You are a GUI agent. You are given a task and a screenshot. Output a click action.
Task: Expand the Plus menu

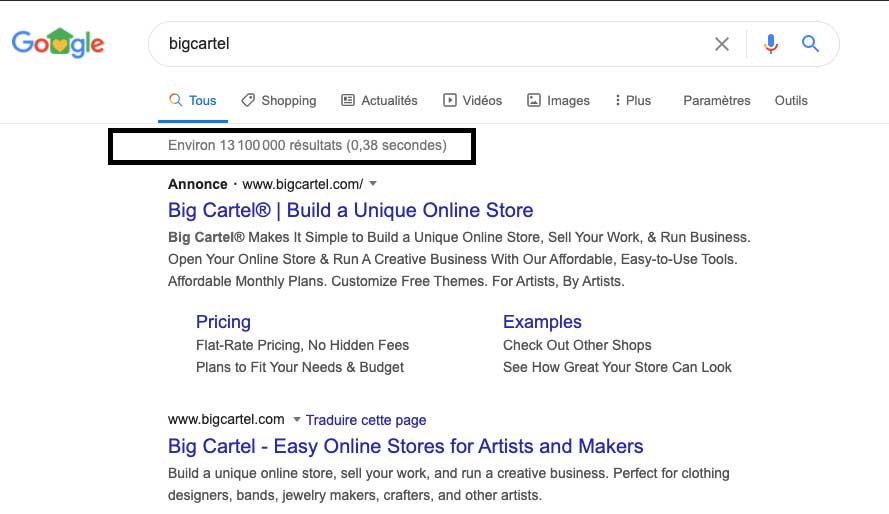[633, 101]
